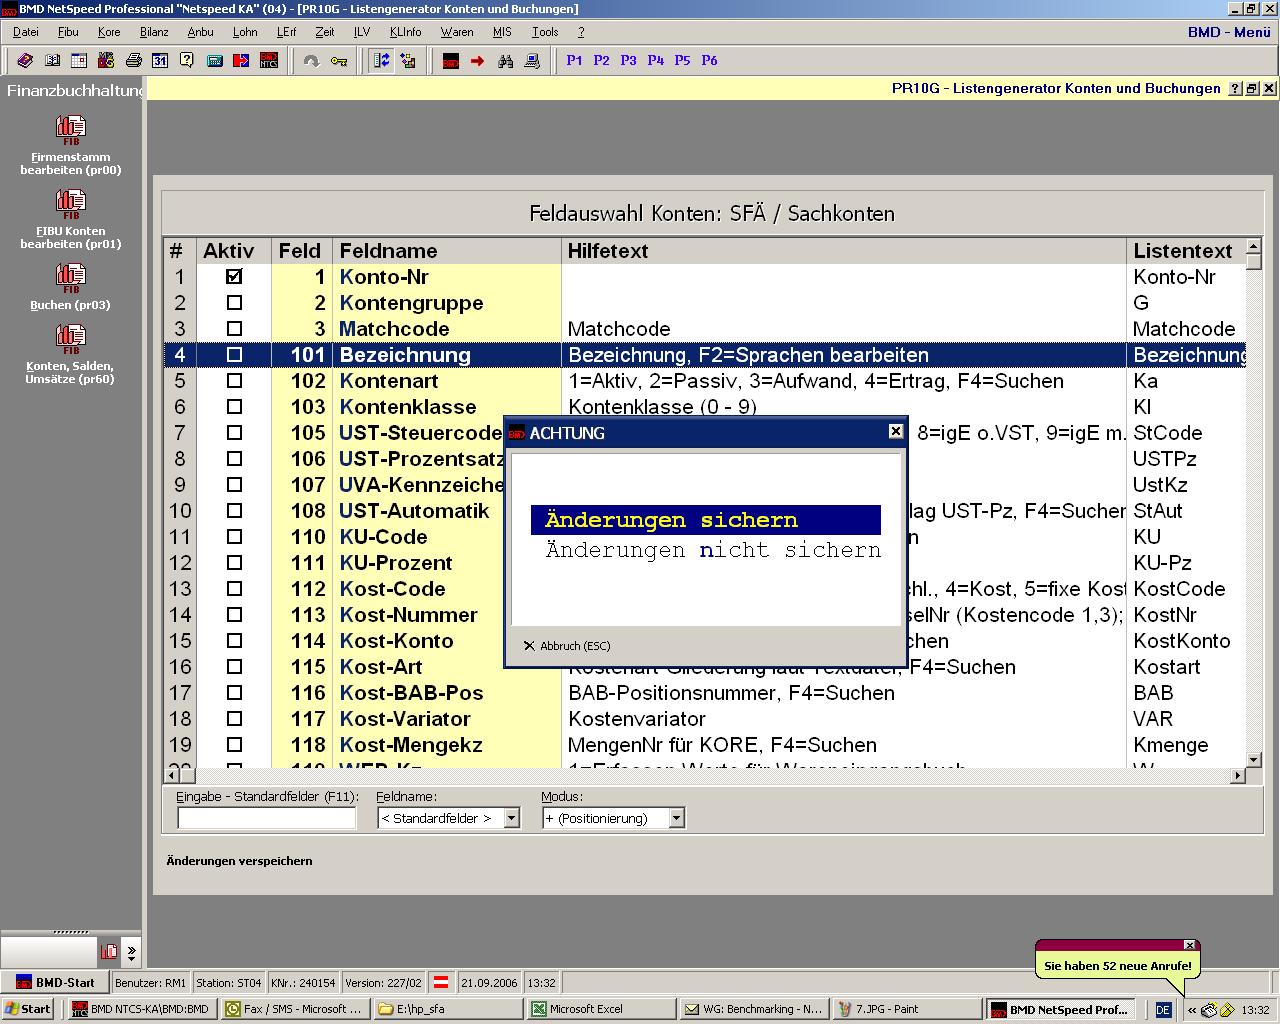Open the Lohn menu

coord(245,32)
